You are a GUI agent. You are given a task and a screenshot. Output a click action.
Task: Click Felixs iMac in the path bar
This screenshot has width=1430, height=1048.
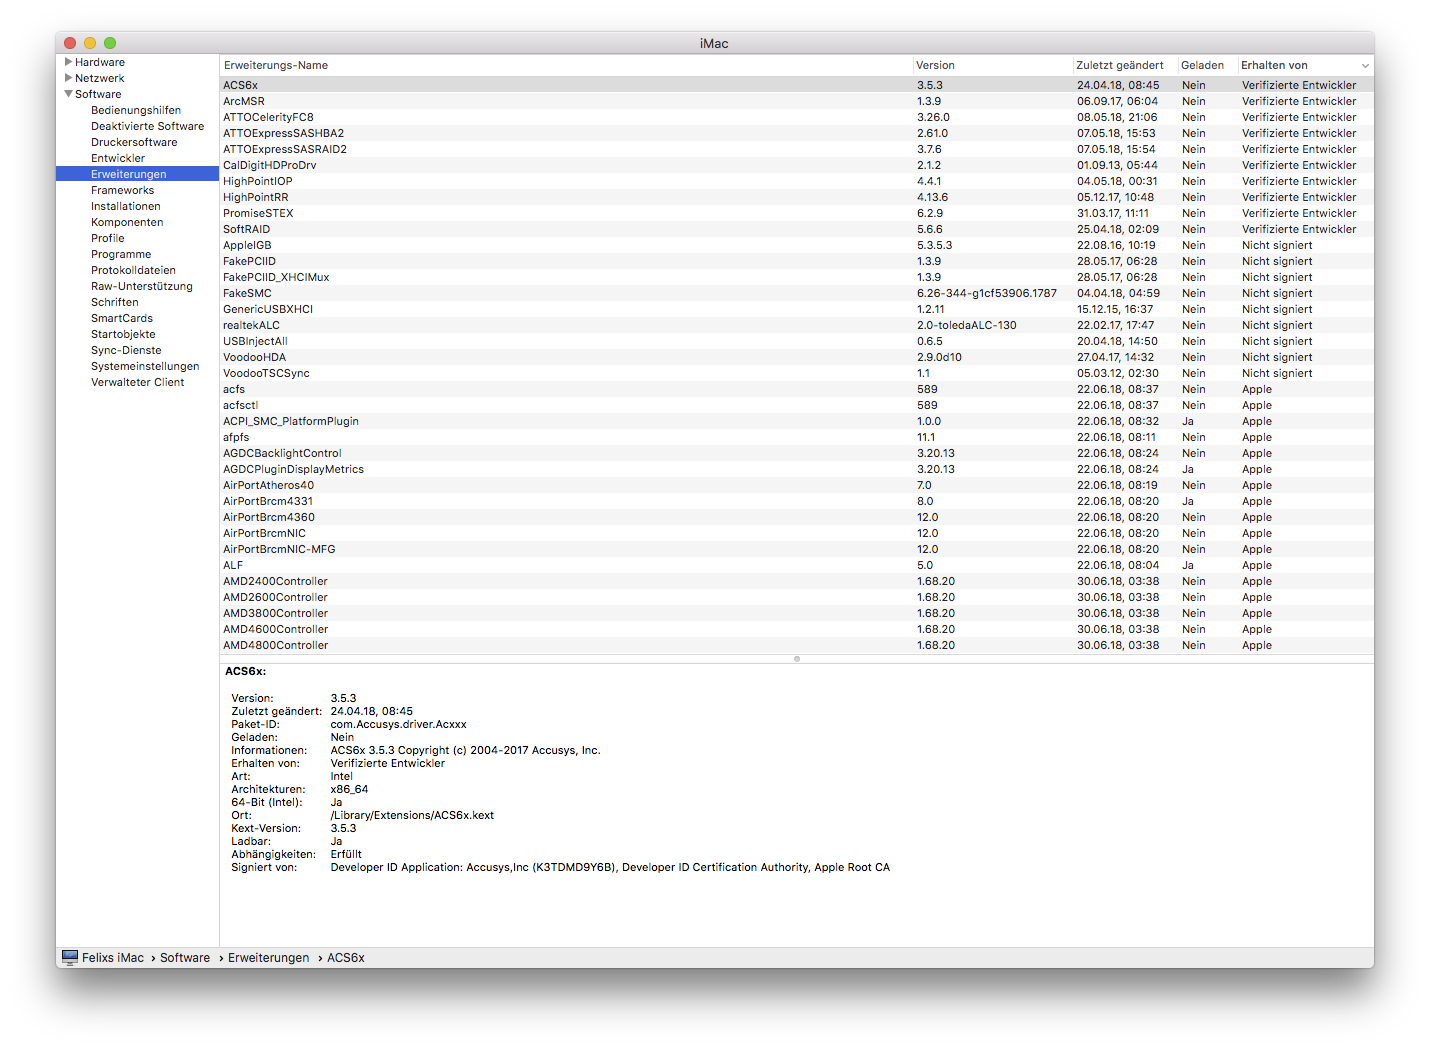[x=113, y=958]
